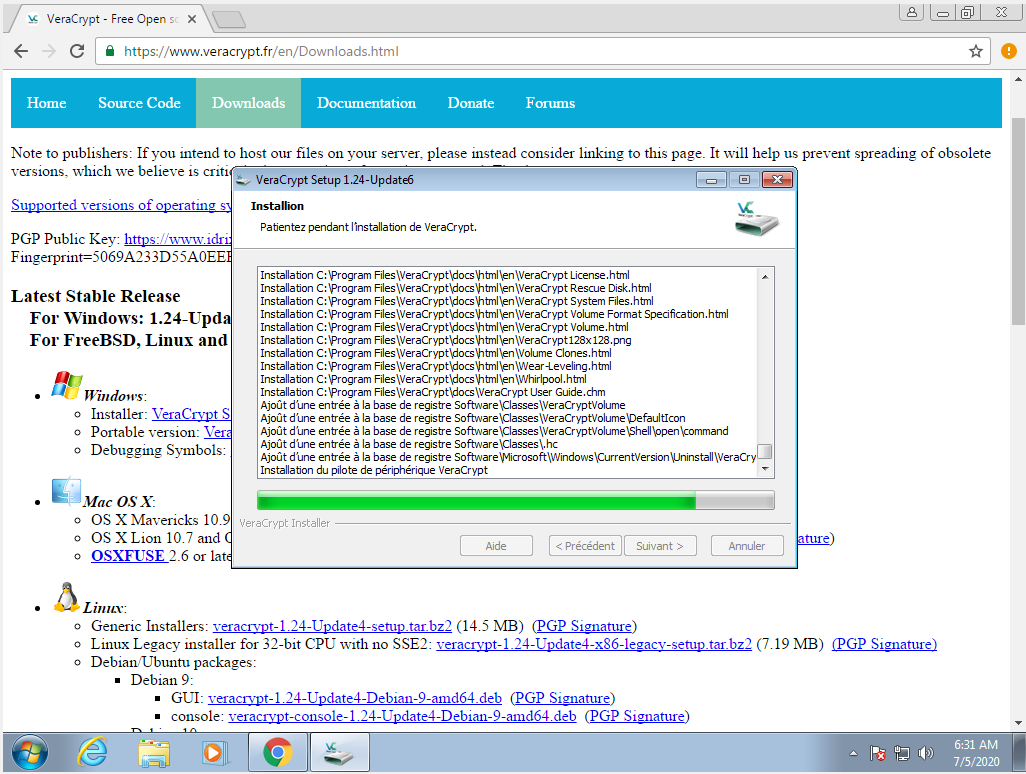
Task: Open the Windows Start menu
Action: [x=28, y=752]
